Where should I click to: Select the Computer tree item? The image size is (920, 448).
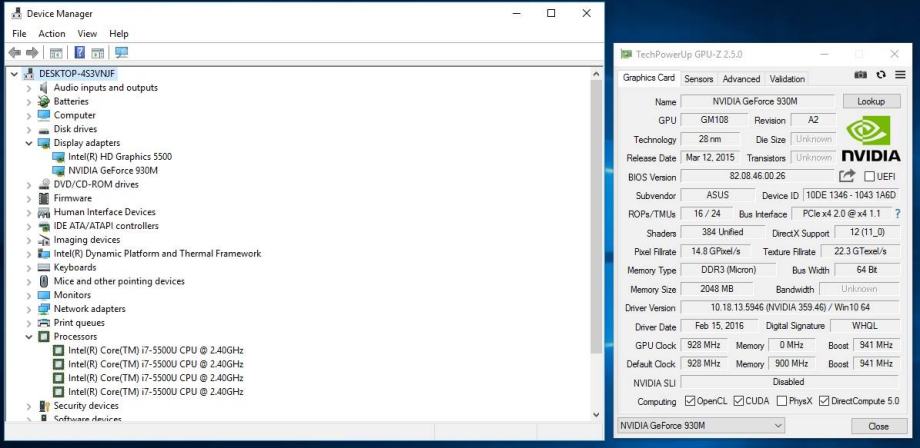coord(75,116)
